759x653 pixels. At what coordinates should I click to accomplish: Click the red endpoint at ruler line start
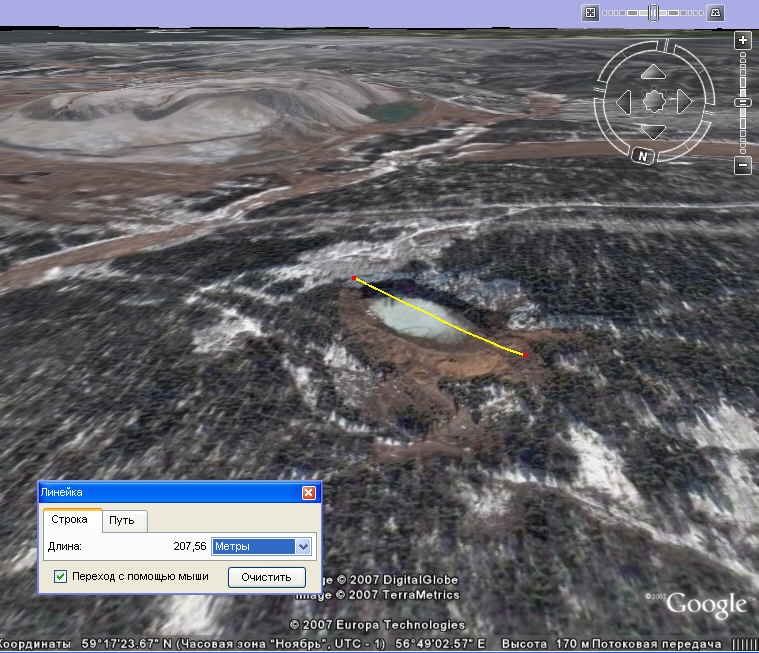(x=354, y=278)
